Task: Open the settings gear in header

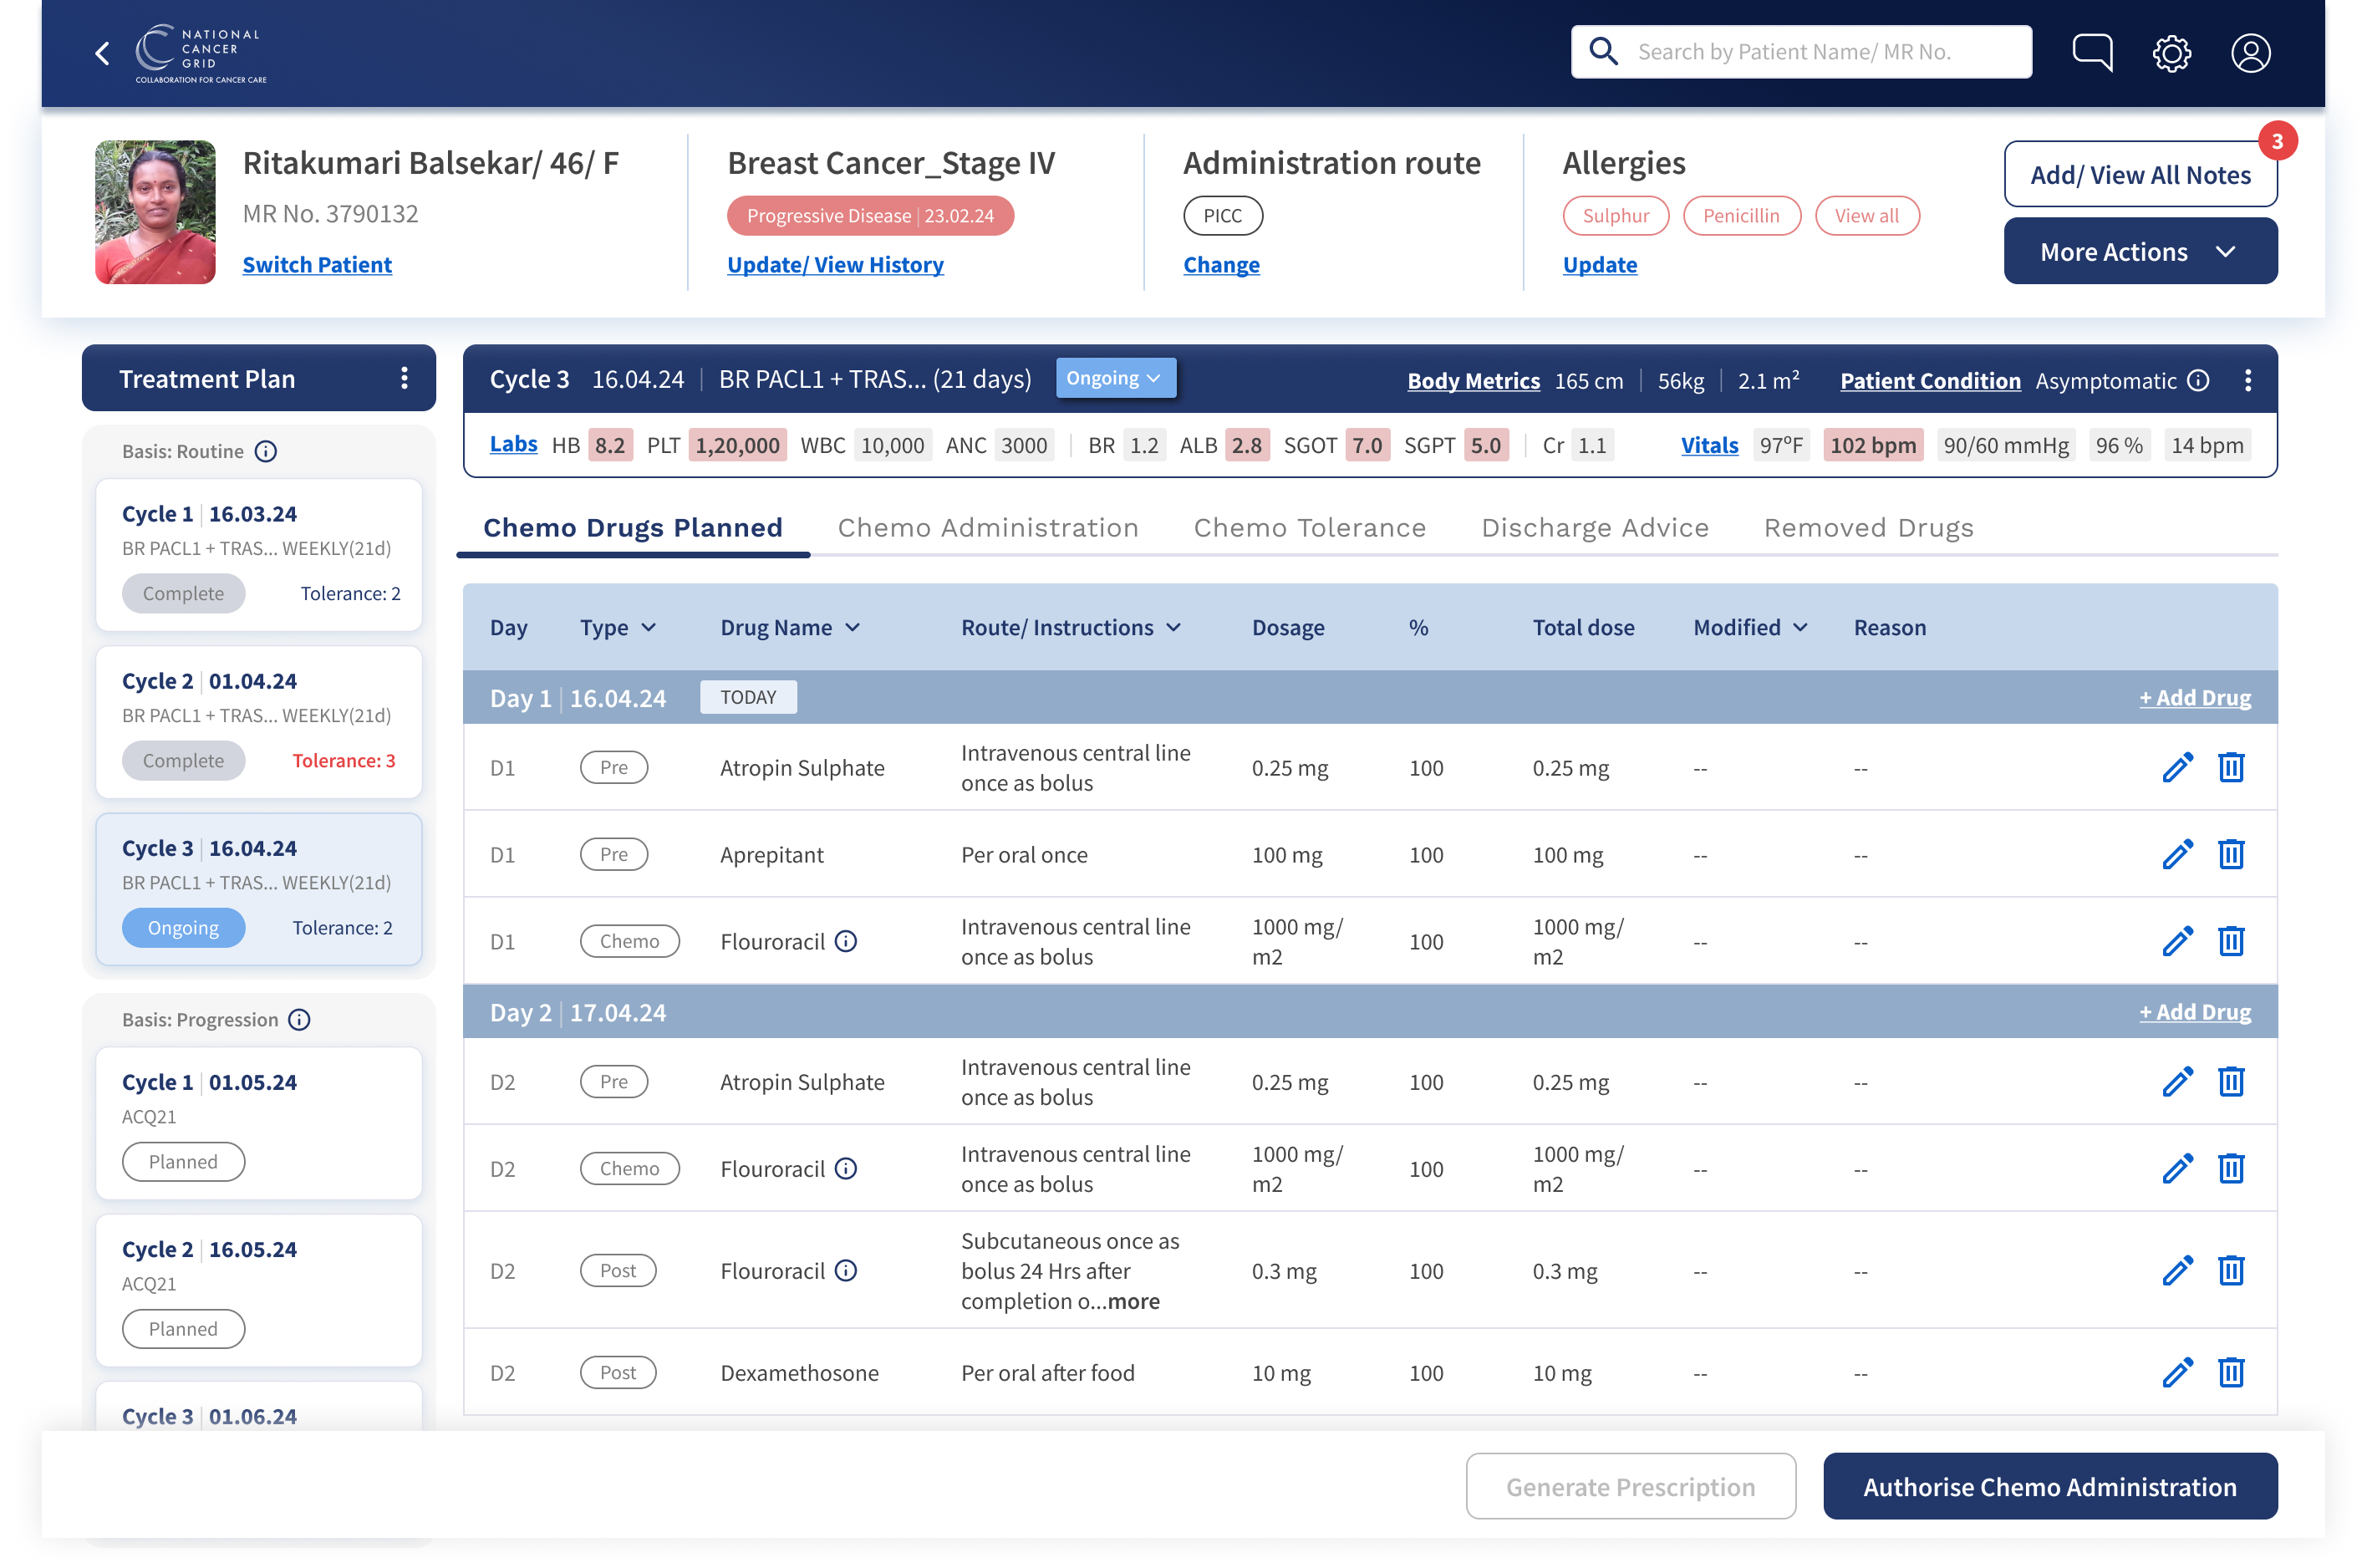Action: point(2171,53)
